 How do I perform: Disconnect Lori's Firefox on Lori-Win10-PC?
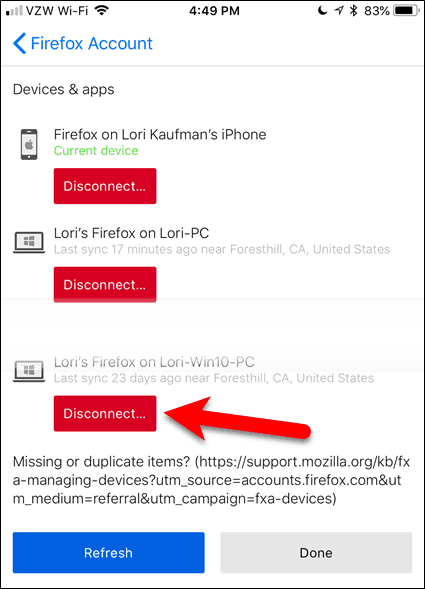[x=105, y=413]
